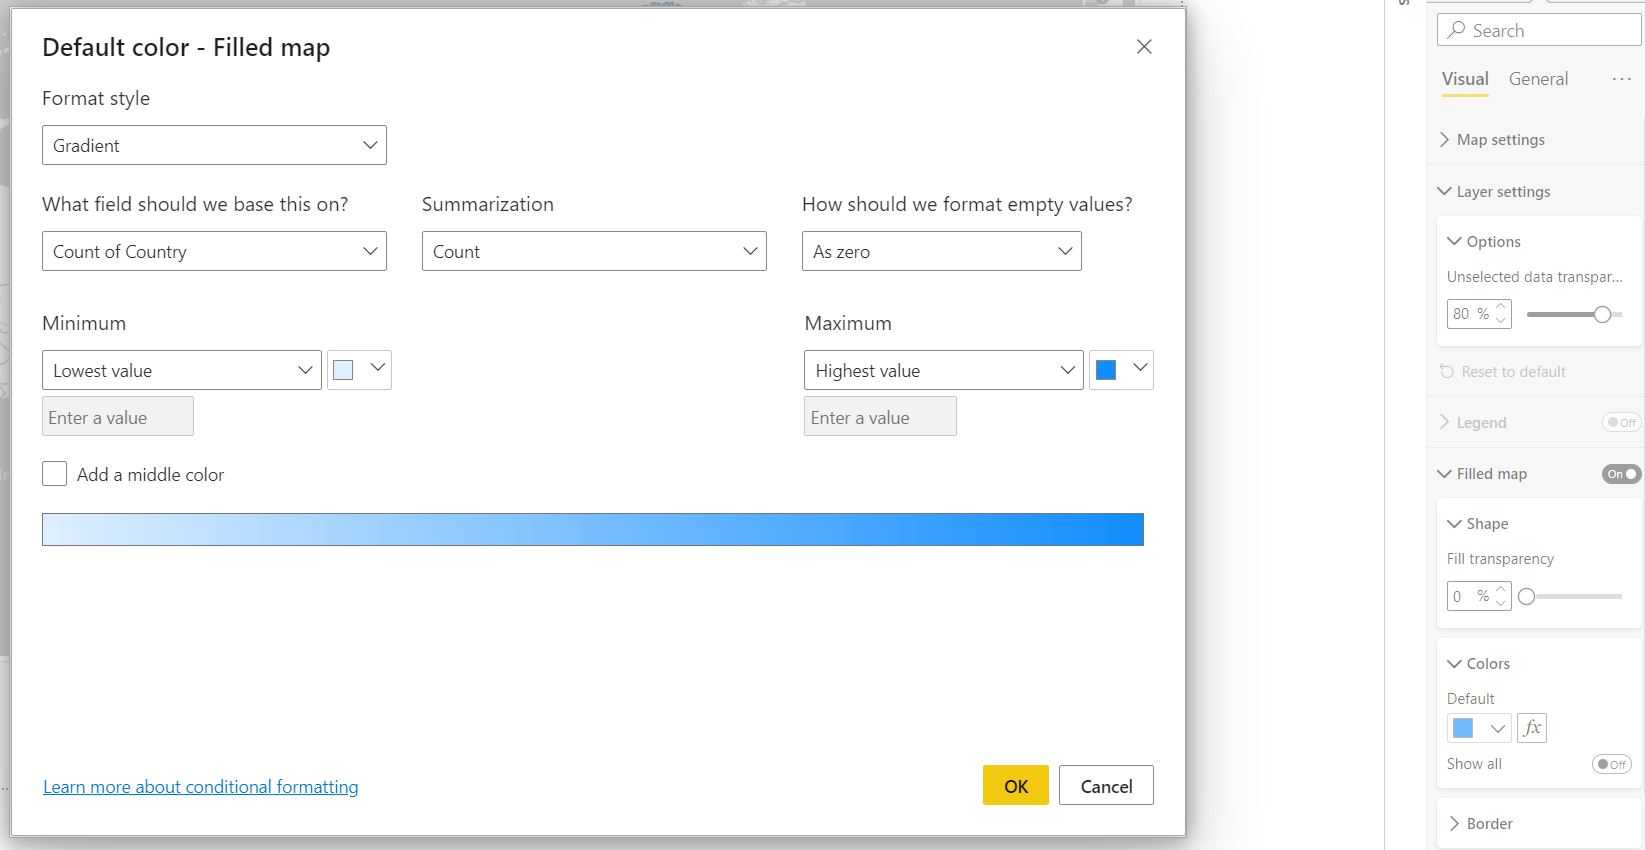Click the search magnifier icon
Screen dimensions: 1645x850
tap(1456, 30)
